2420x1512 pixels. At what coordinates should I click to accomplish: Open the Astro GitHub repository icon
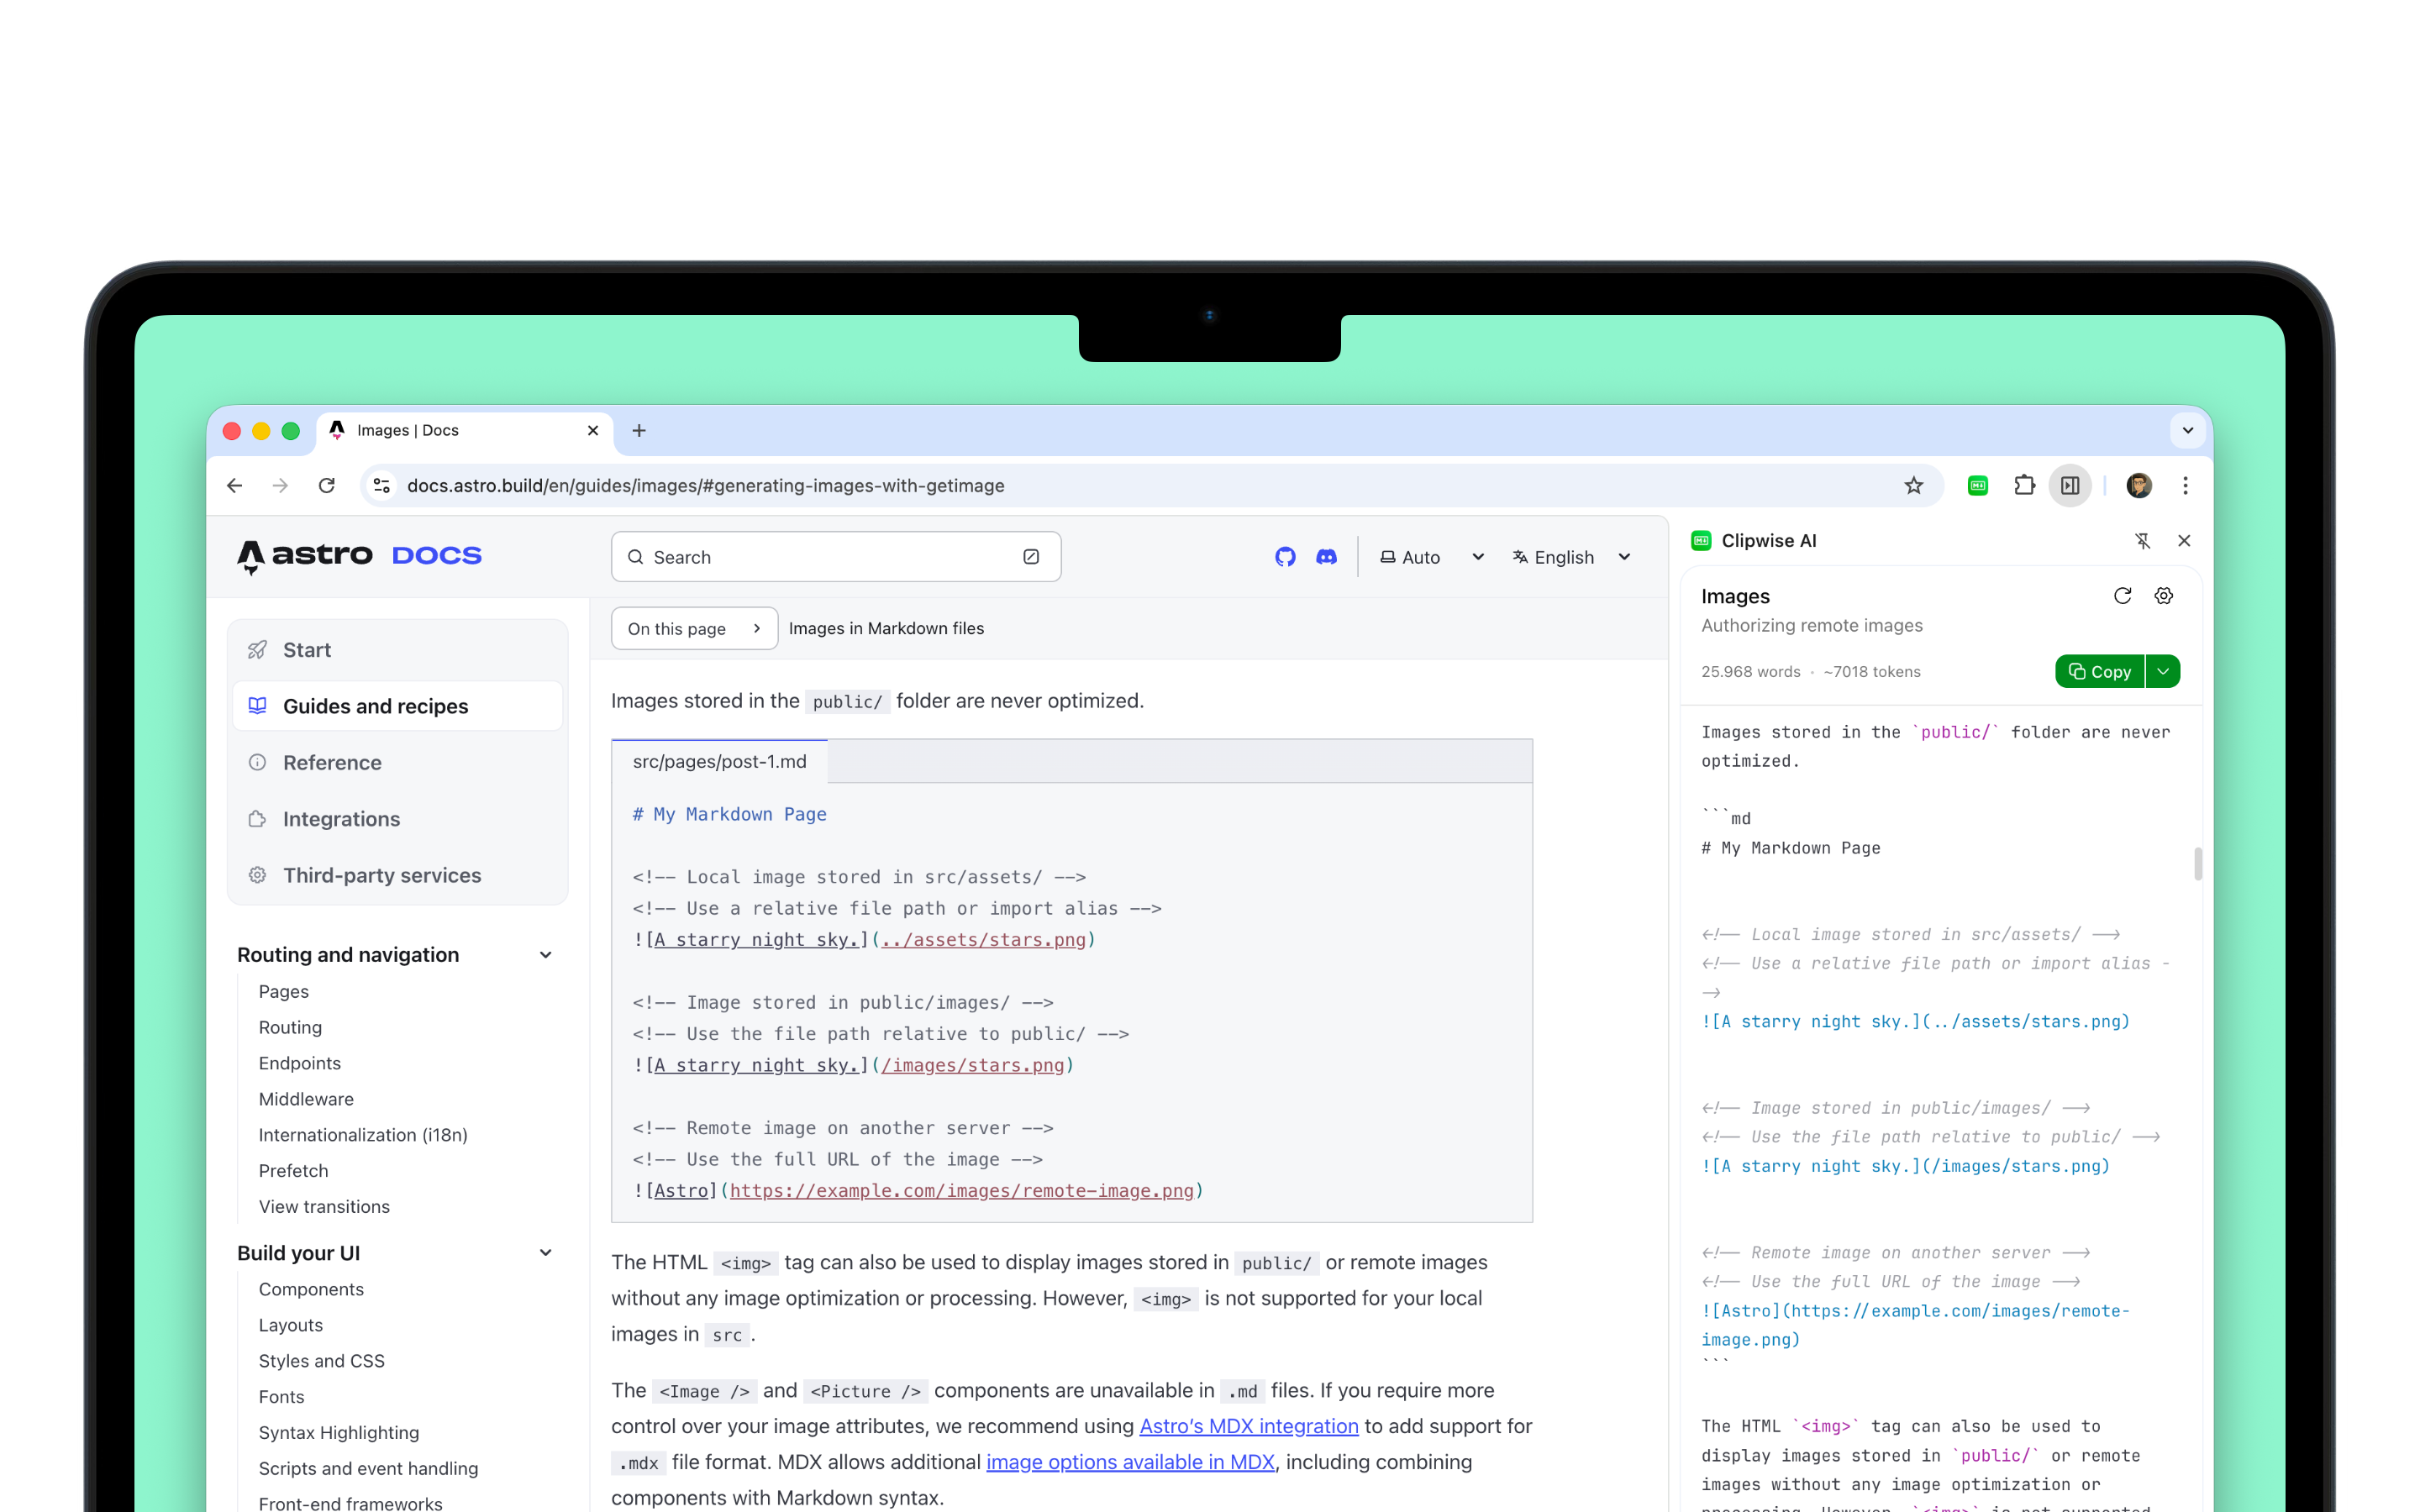point(1285,557)
